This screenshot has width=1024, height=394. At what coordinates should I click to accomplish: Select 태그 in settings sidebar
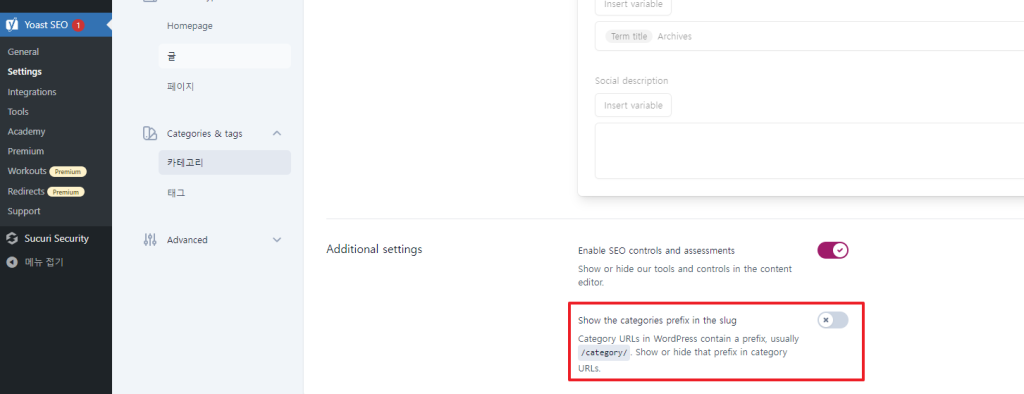225,193
